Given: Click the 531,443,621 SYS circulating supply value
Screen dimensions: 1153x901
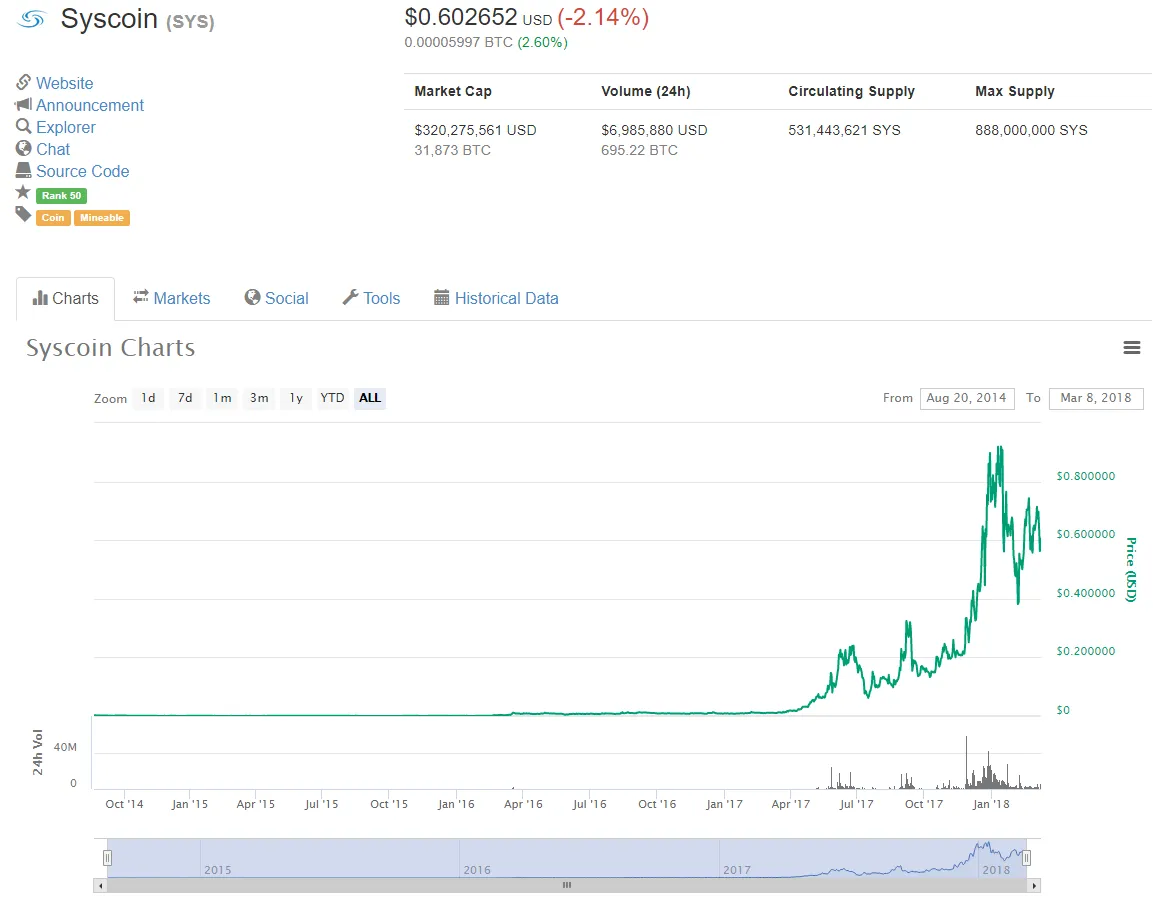Looking at the screenshot, I should click(844, 130).
